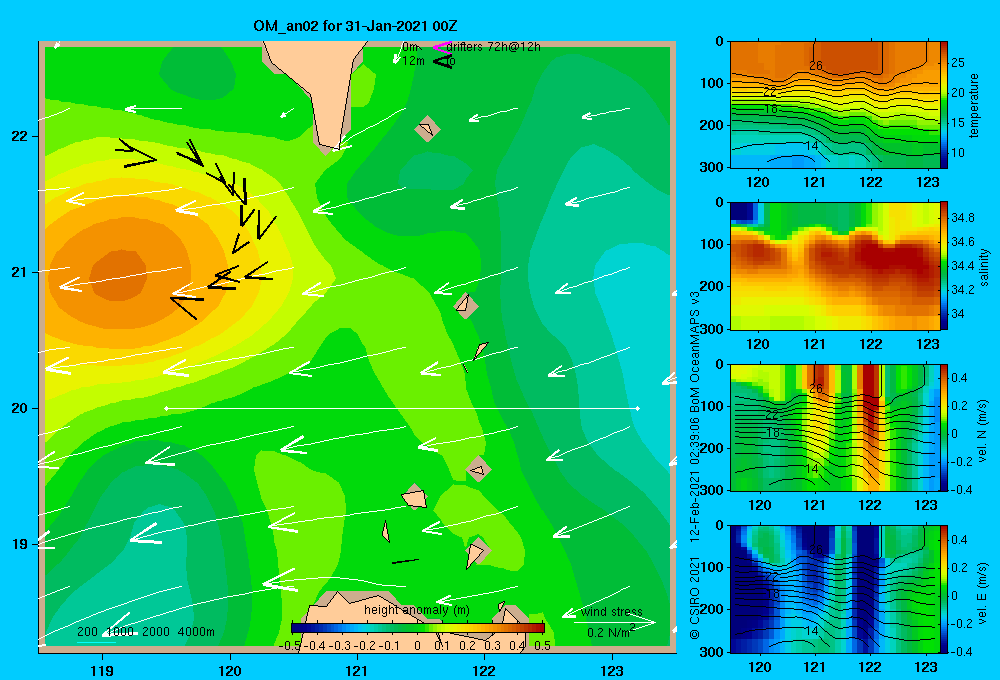This screenshot has height=680, width=1000.
Task: Click the '0.2 N/m2' wind stress value
Action: [610, 632]
